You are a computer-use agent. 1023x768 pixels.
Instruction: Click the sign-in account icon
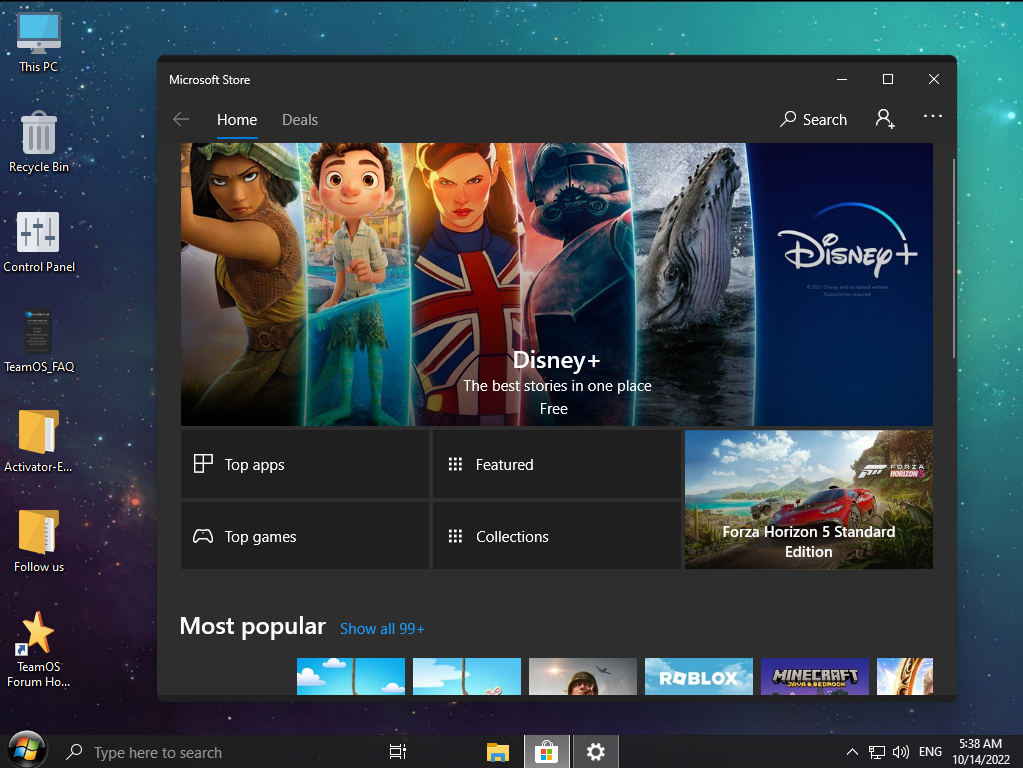point(885,119)
